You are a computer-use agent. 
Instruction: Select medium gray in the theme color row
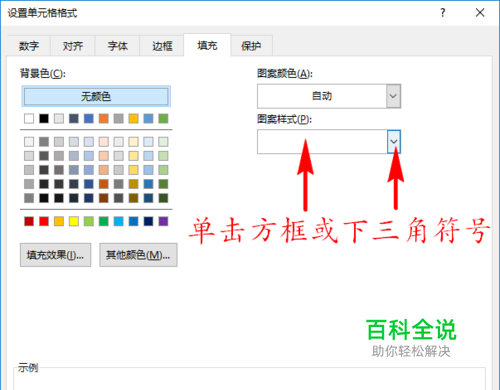tap(118, 118)
